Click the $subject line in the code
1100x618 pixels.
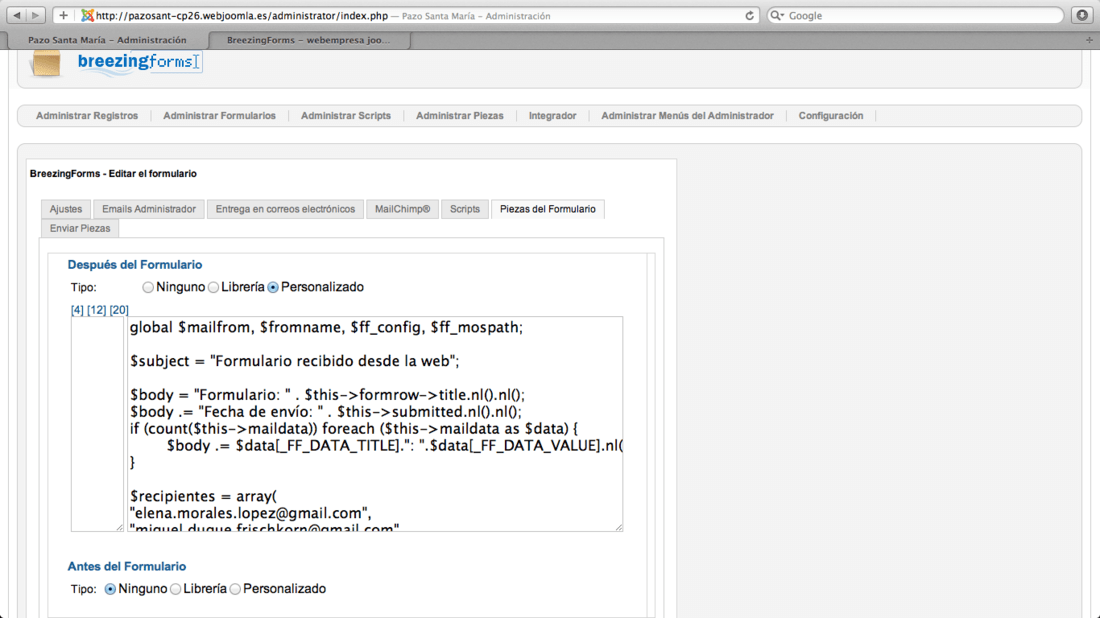click(295, 361)
